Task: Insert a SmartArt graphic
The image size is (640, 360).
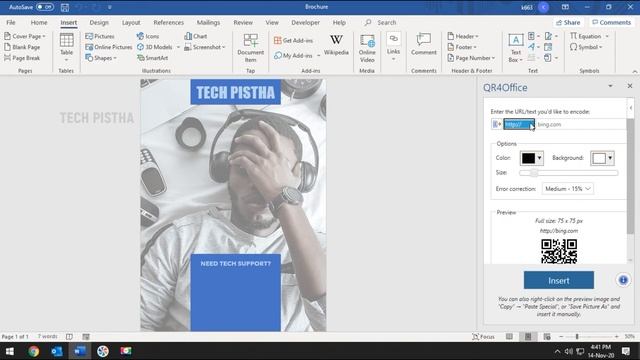Action: click(x=153, y=58)
